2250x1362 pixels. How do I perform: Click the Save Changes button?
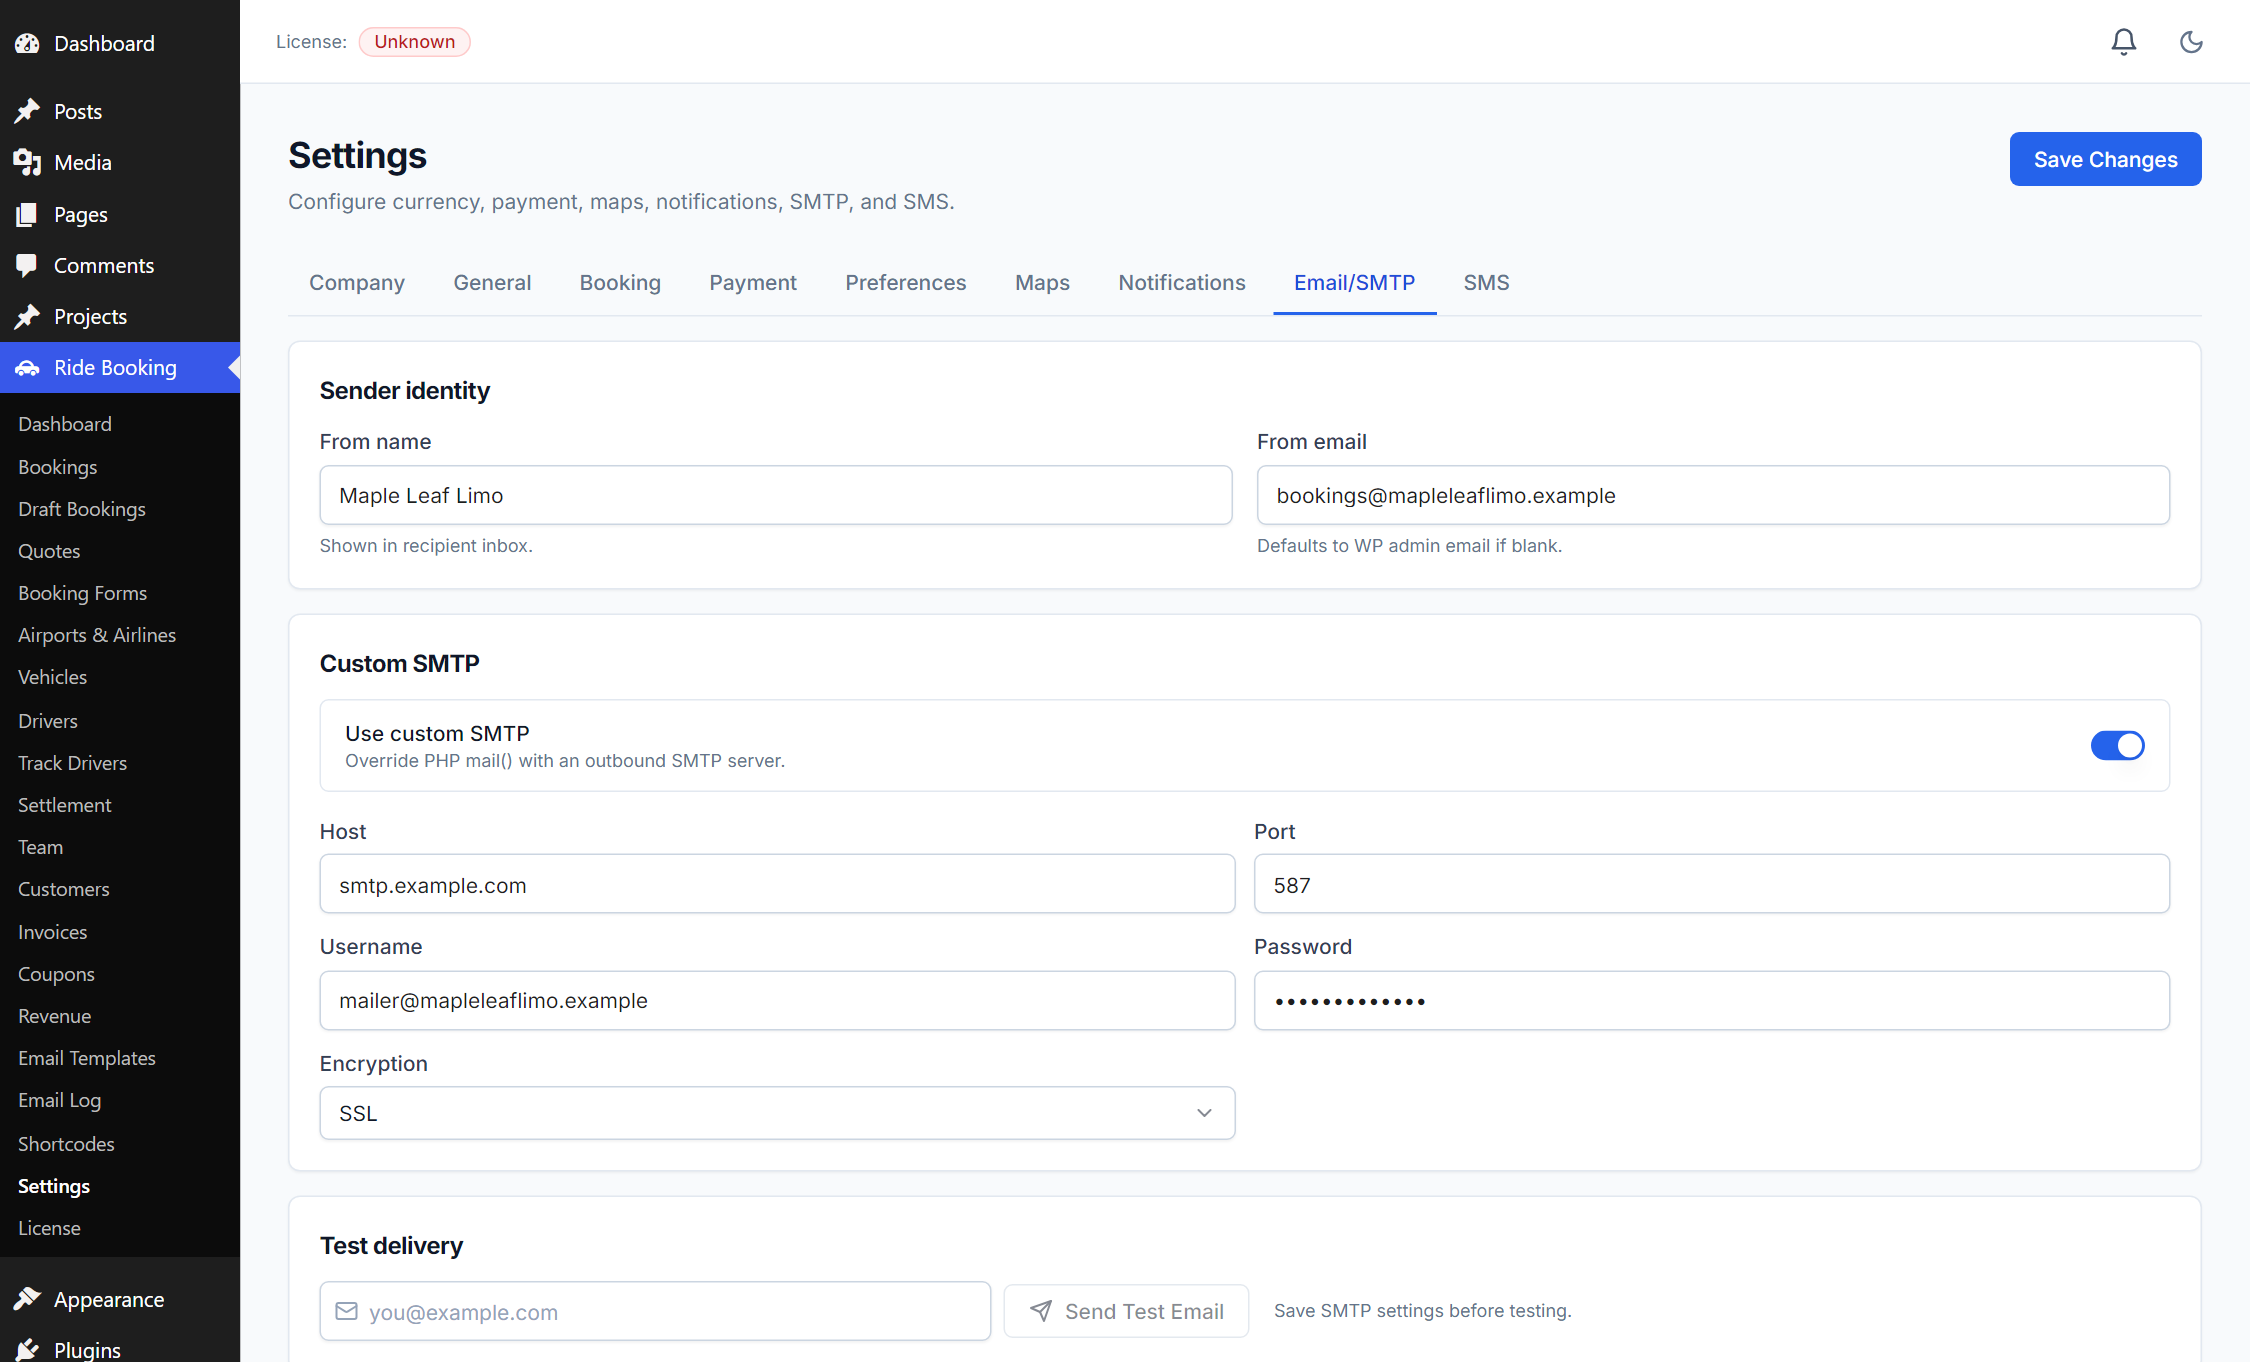(2105, 159)
